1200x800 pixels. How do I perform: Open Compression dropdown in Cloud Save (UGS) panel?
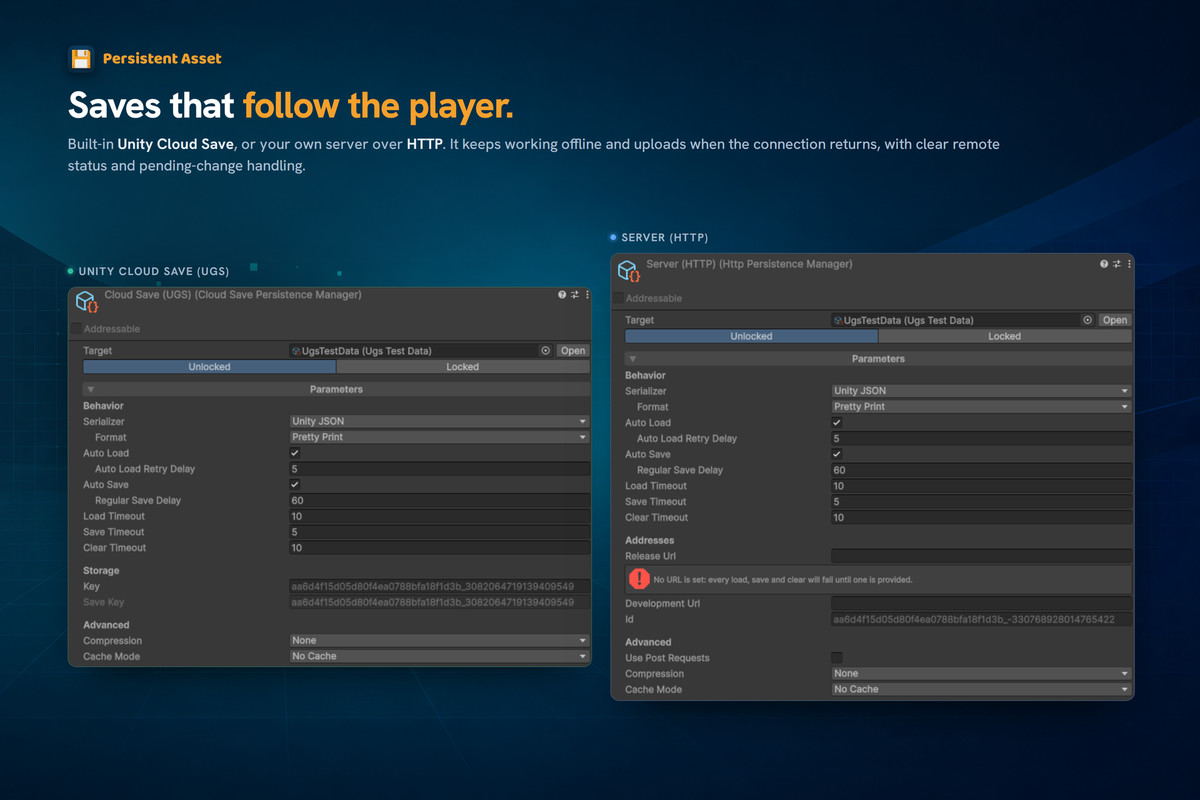(439, 640)
